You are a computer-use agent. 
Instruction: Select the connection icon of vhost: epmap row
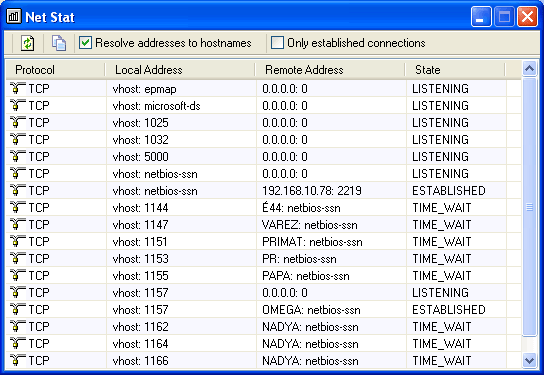coord(17,88)
